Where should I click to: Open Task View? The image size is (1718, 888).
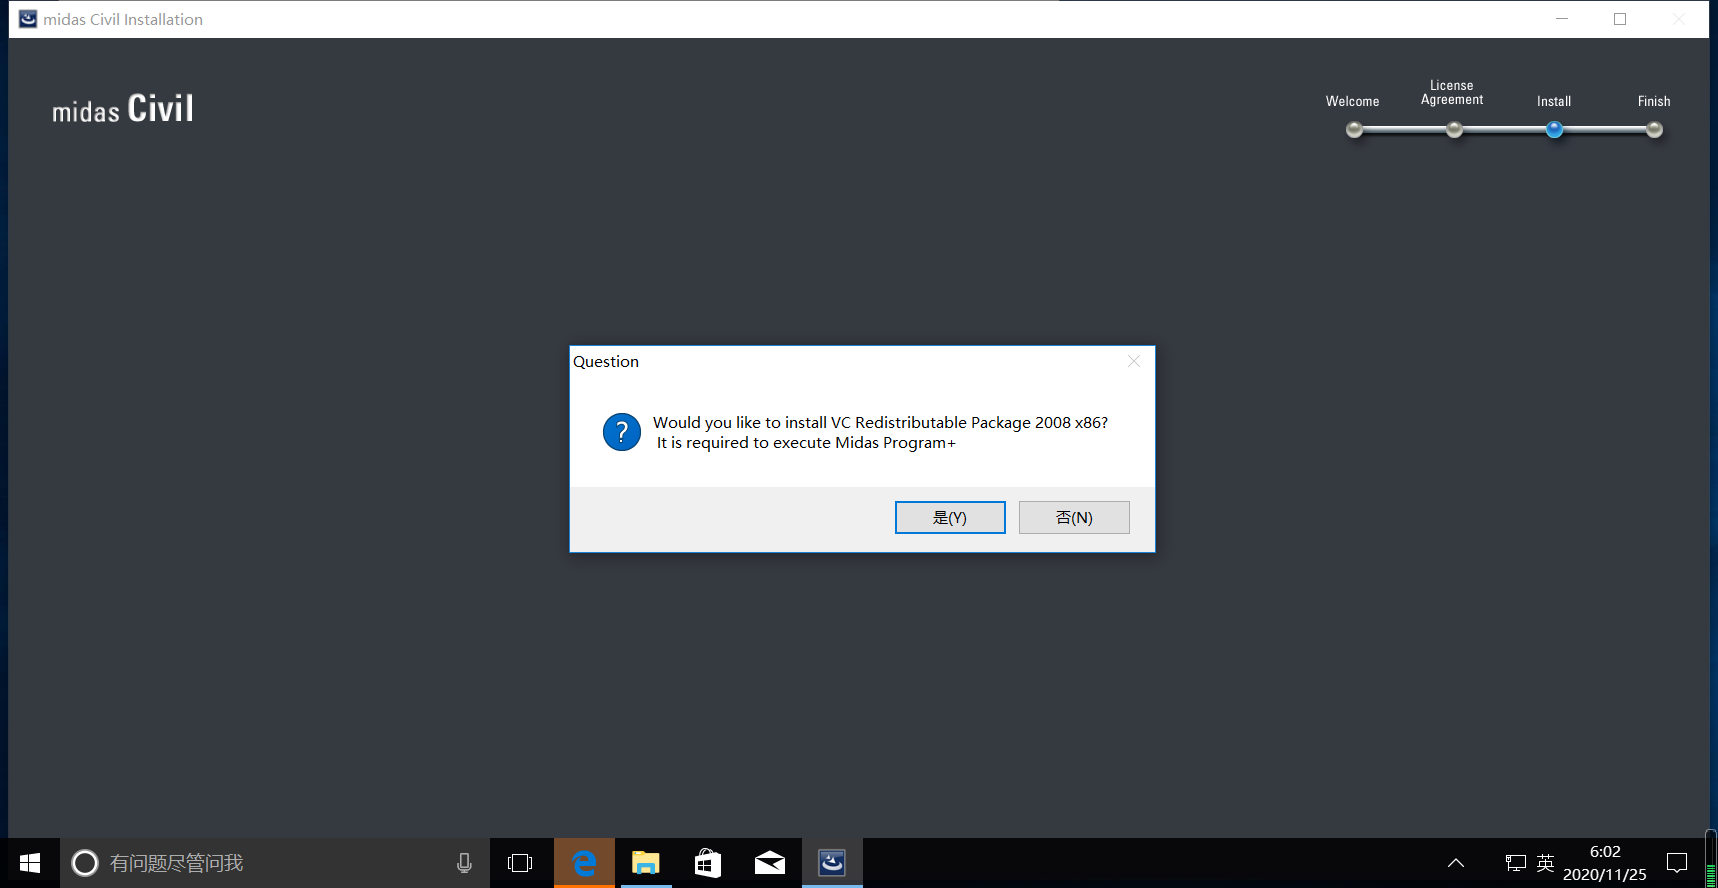520,863
